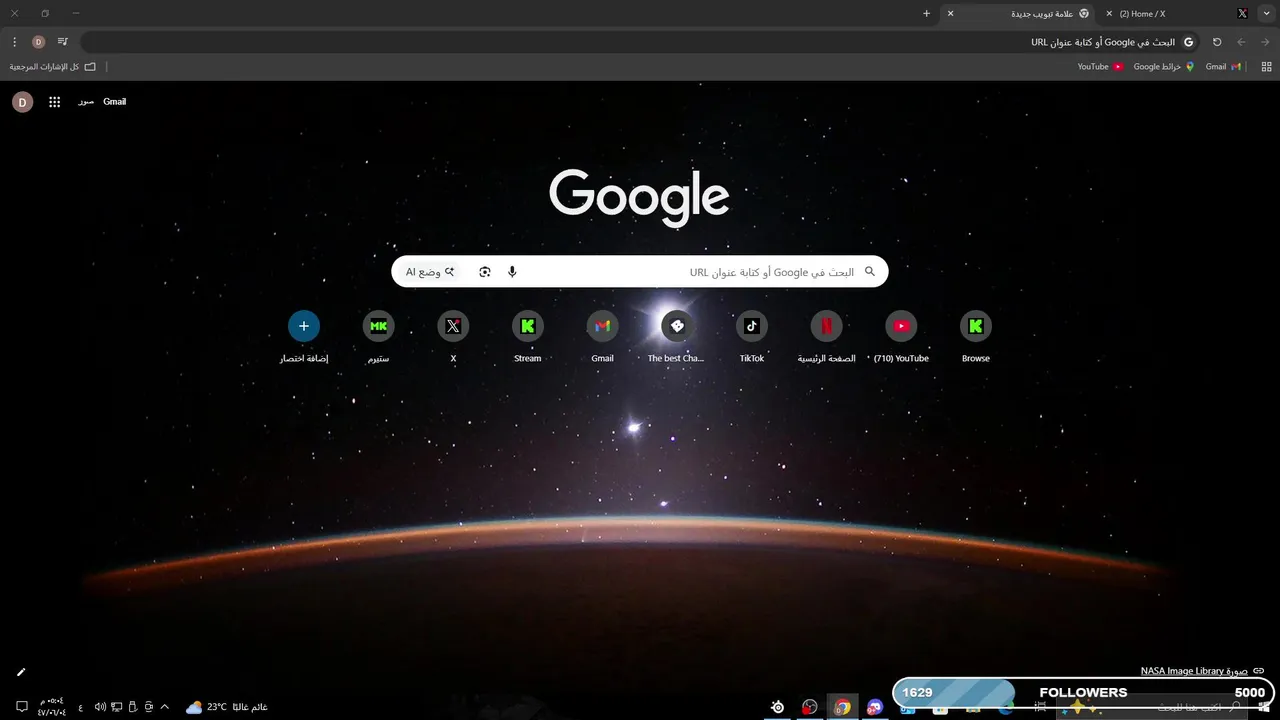Open the Discord taskbar icon

click(x=875, y=707)
